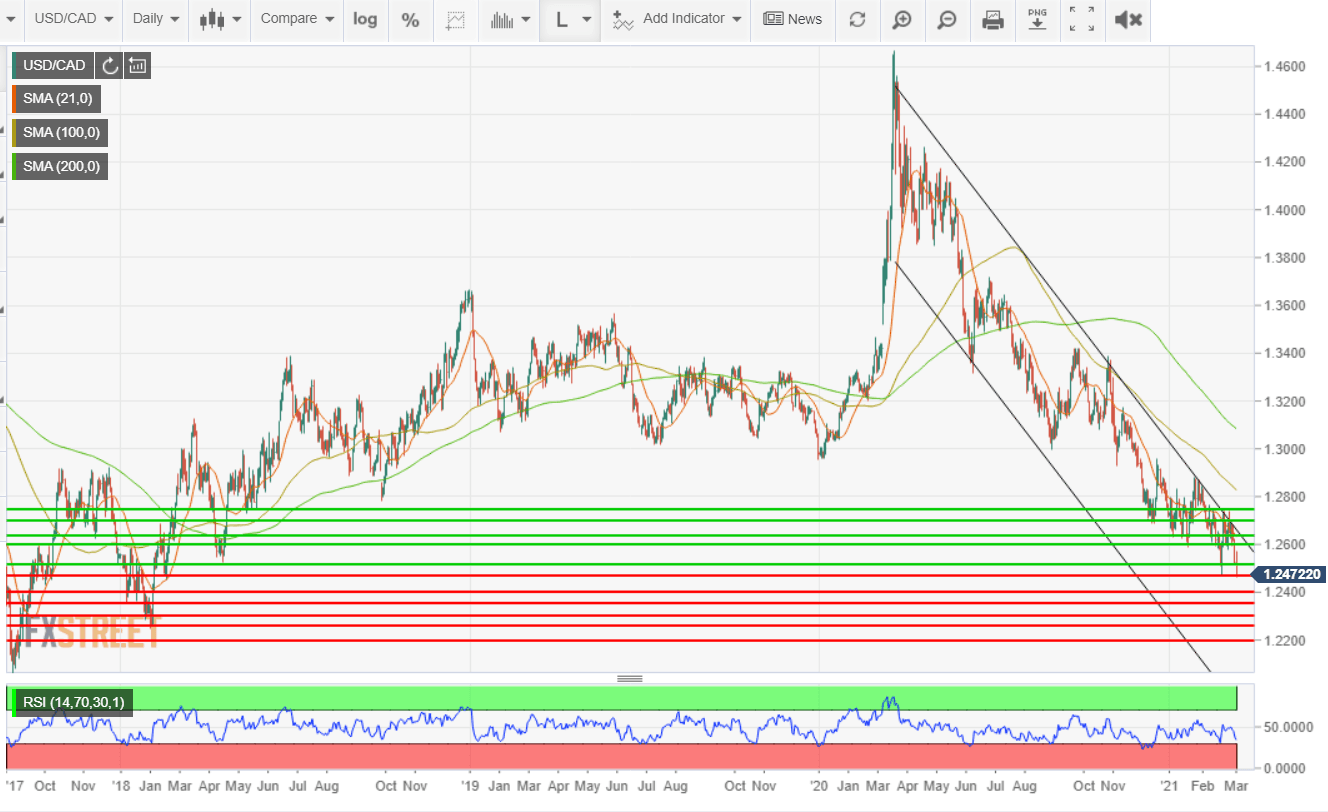1328x812 pixels.
Task: Zoom out of the chart
Action: tap(947, 19)
